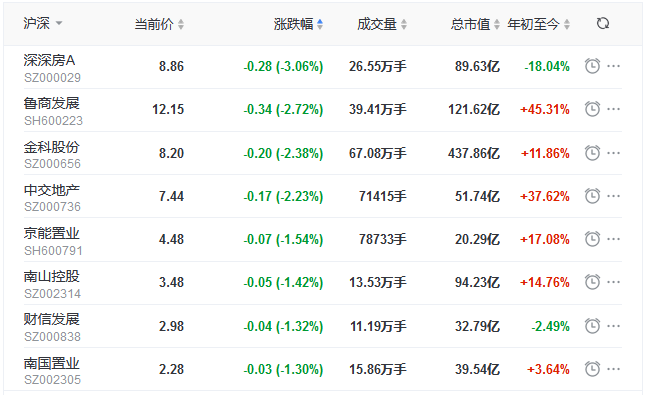Click current price 2.98
The height and width of the screenshot is (395, 647).
(x=171, y=326)
